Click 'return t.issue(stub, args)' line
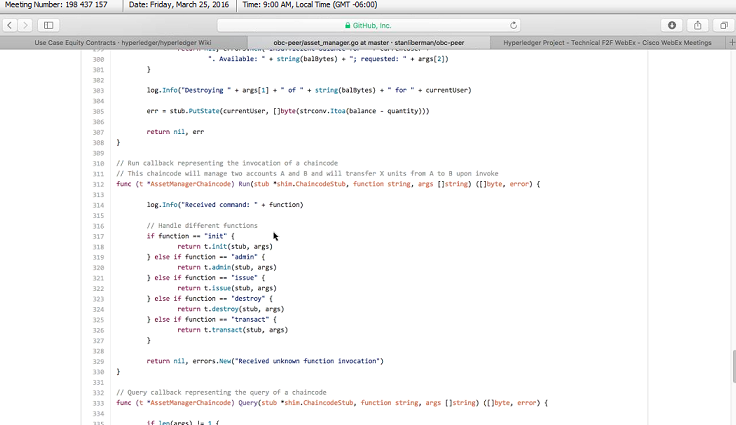The width and height of the screenshot is (736, 425). point(227,288)
